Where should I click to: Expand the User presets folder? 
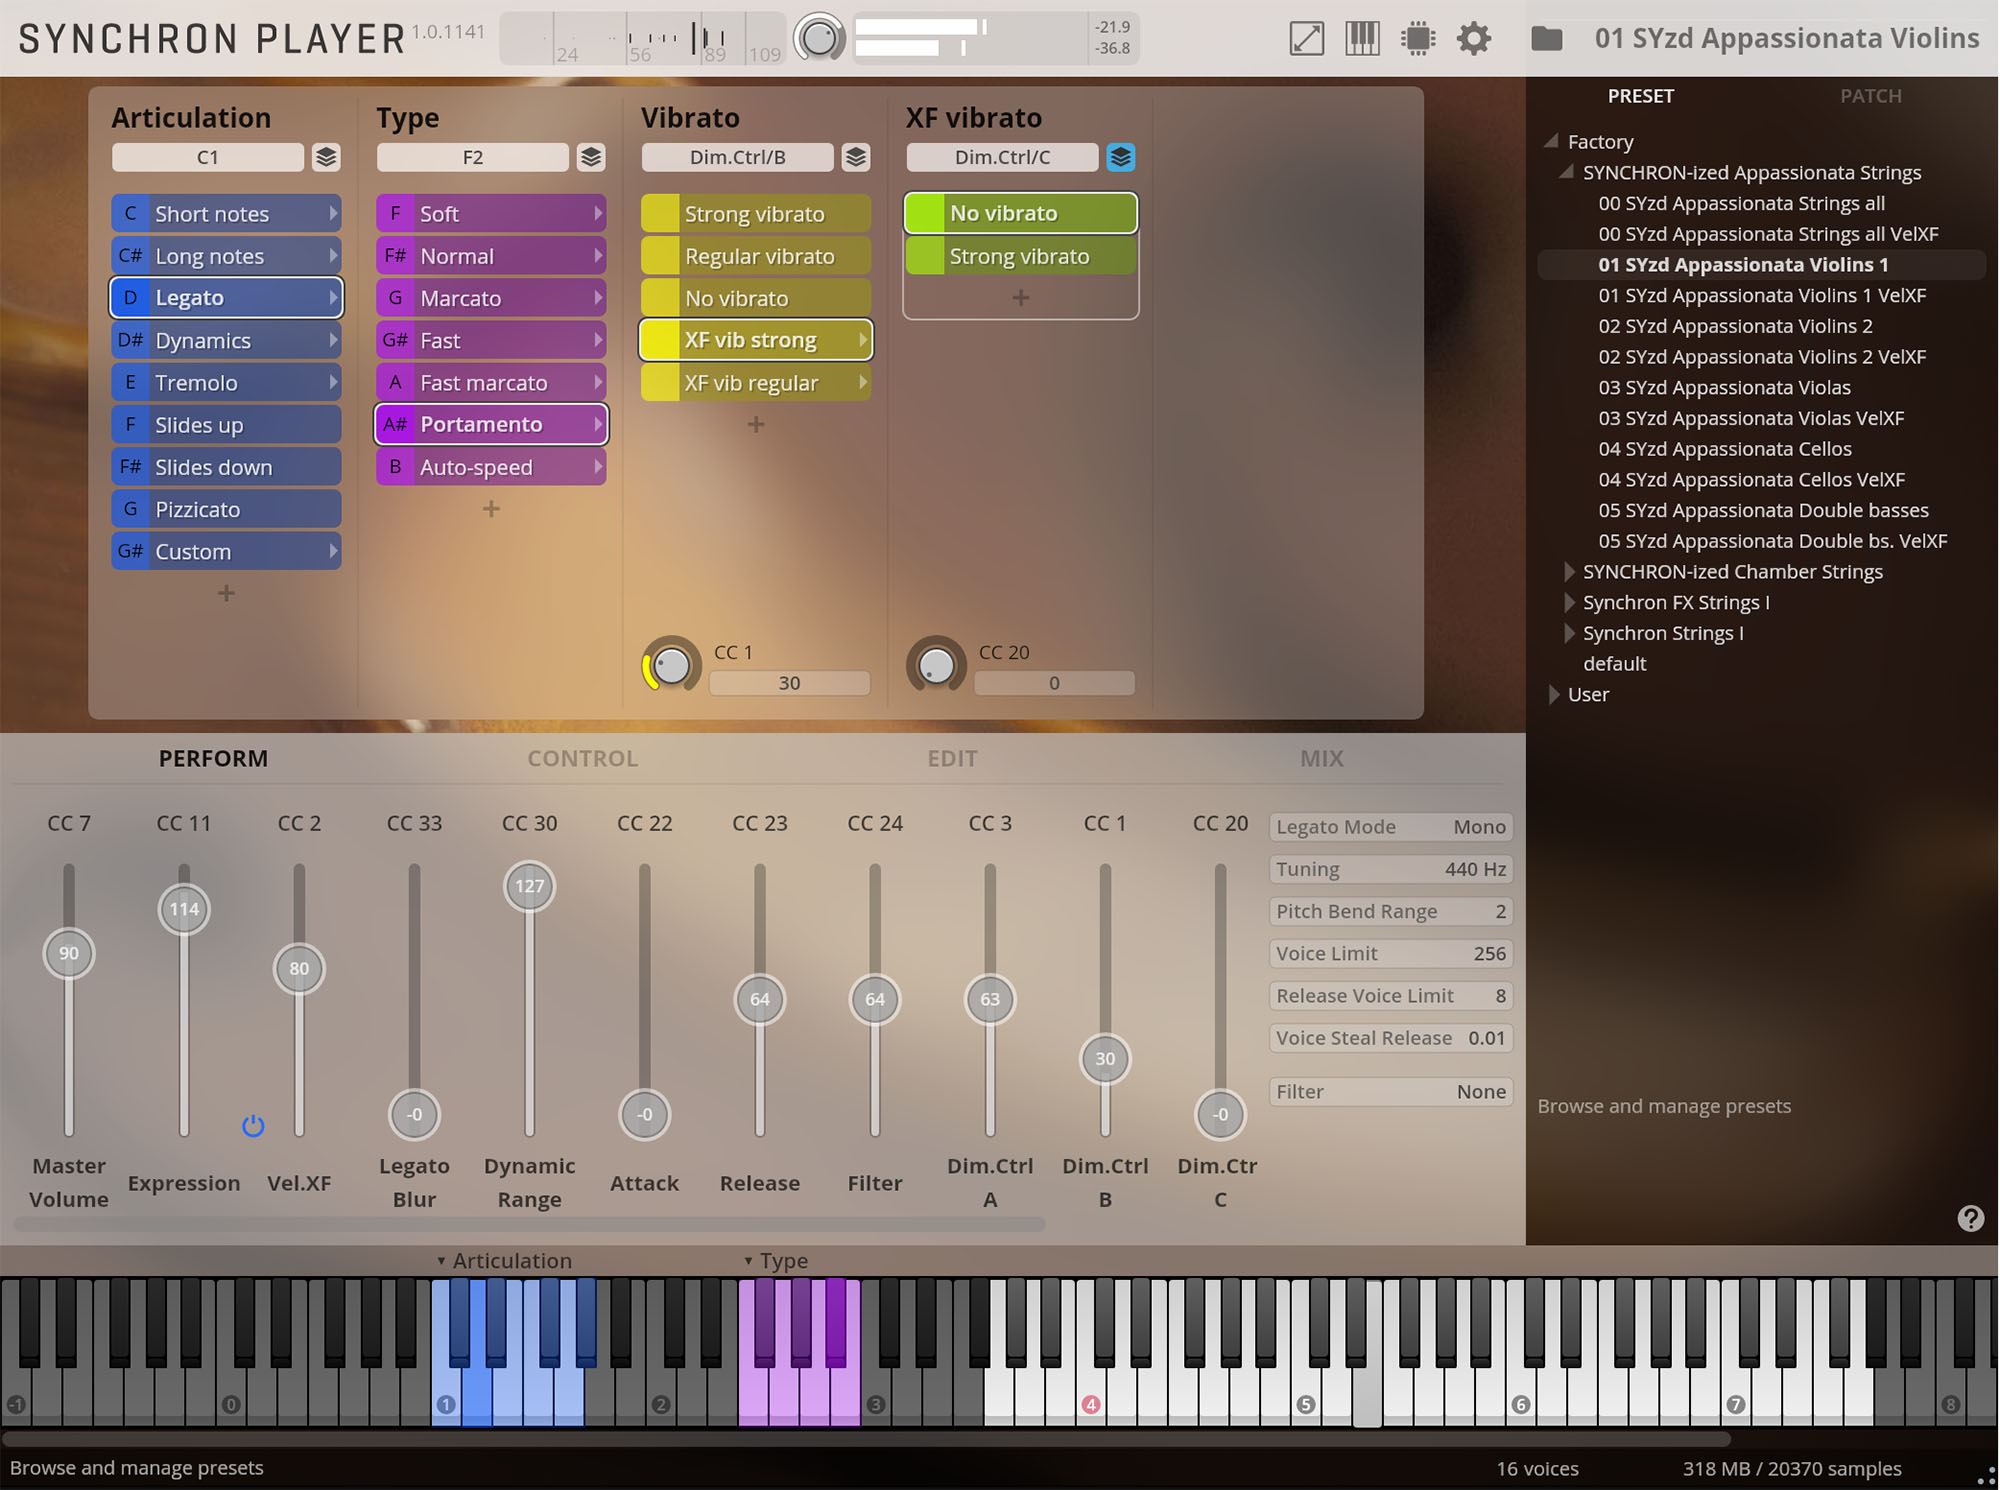(x=1553, y=695)
